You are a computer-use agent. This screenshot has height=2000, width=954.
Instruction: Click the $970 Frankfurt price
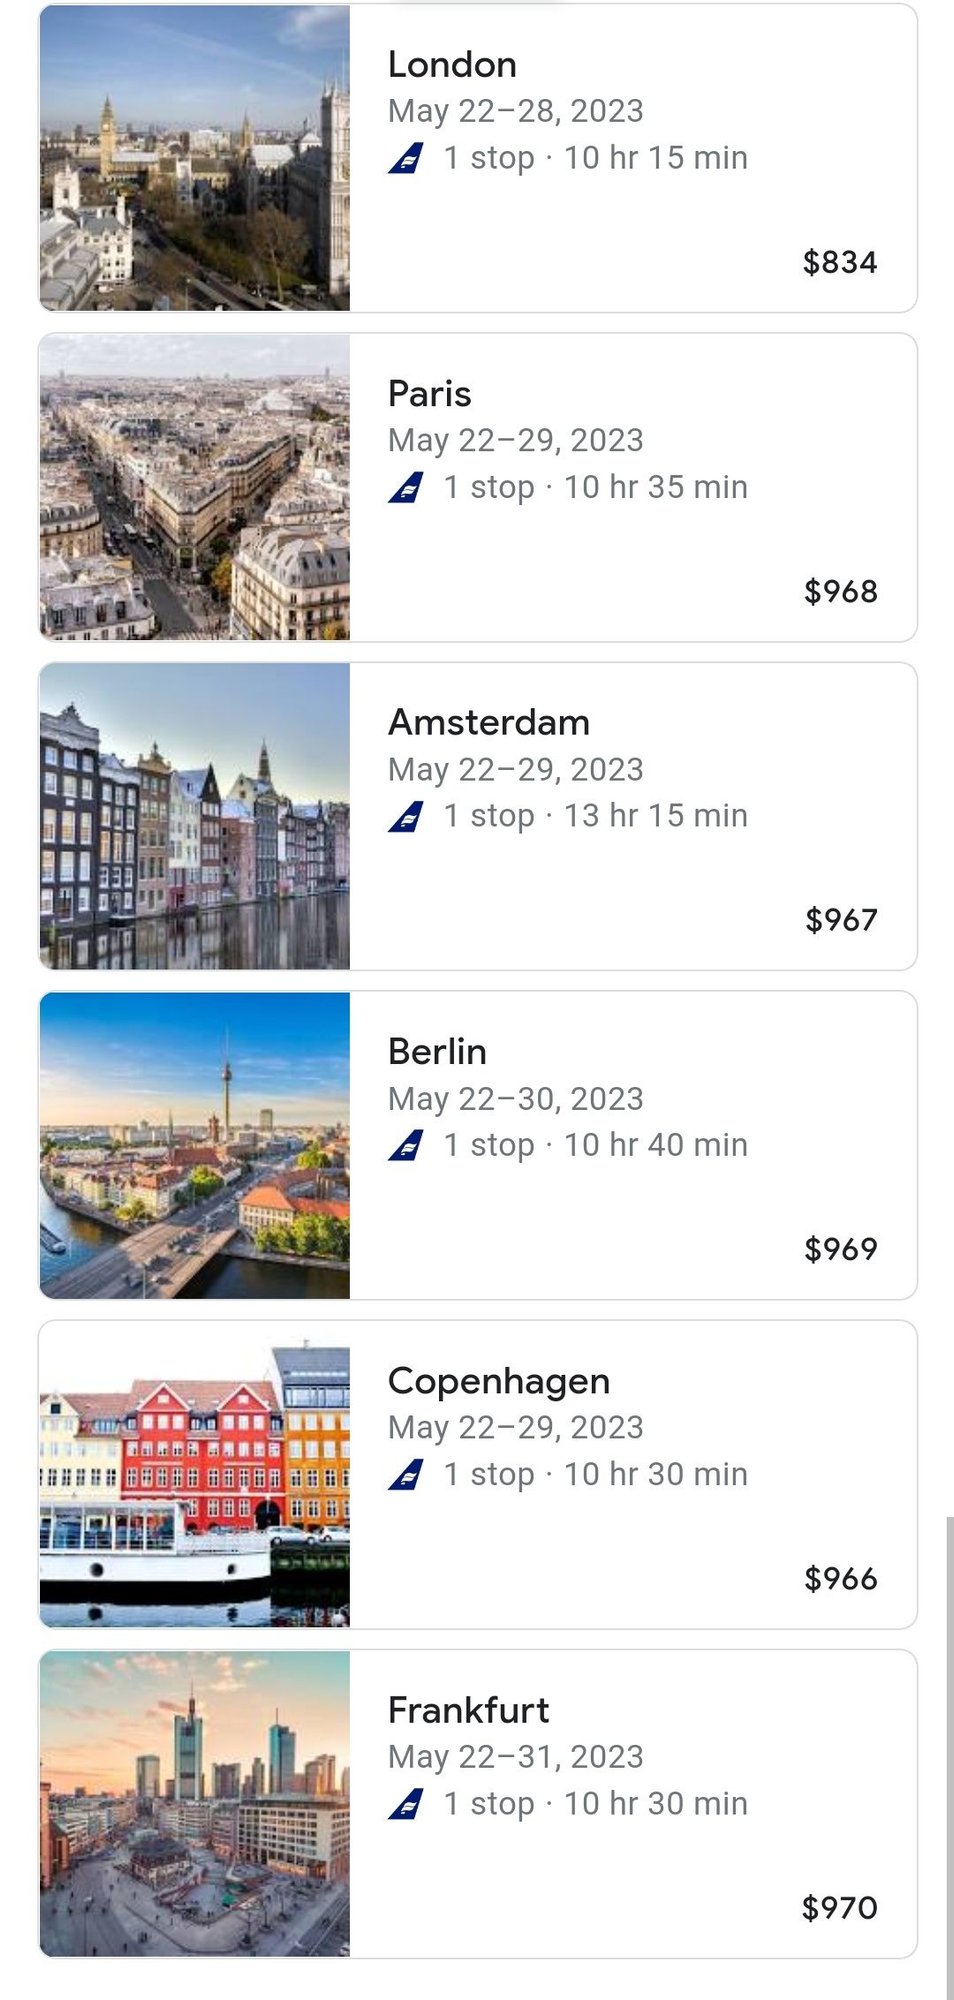click(840, 1908)
